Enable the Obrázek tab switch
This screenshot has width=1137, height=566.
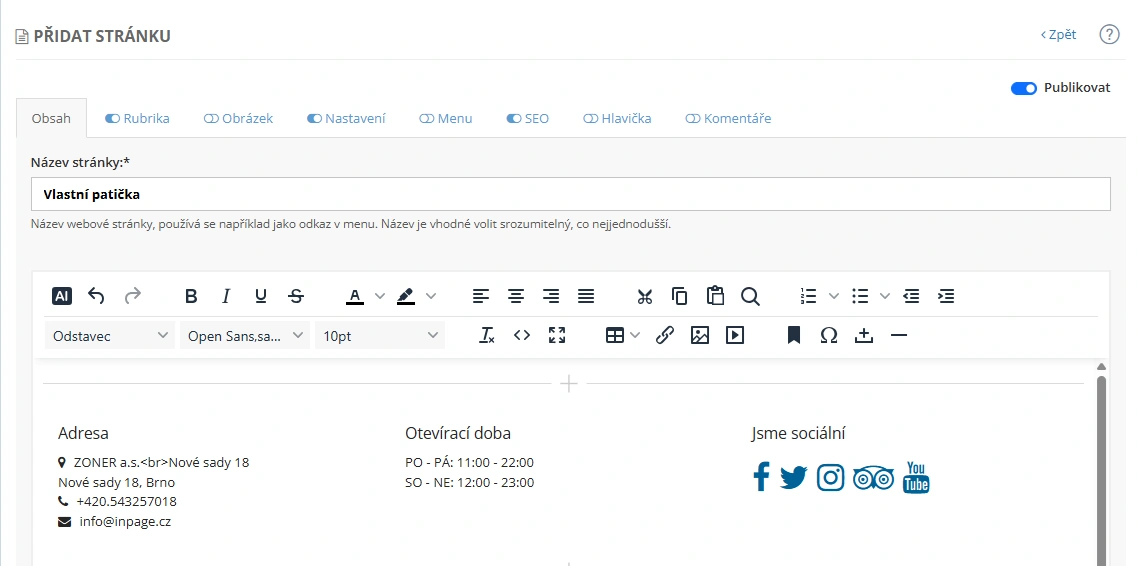[x=210, y=118]
